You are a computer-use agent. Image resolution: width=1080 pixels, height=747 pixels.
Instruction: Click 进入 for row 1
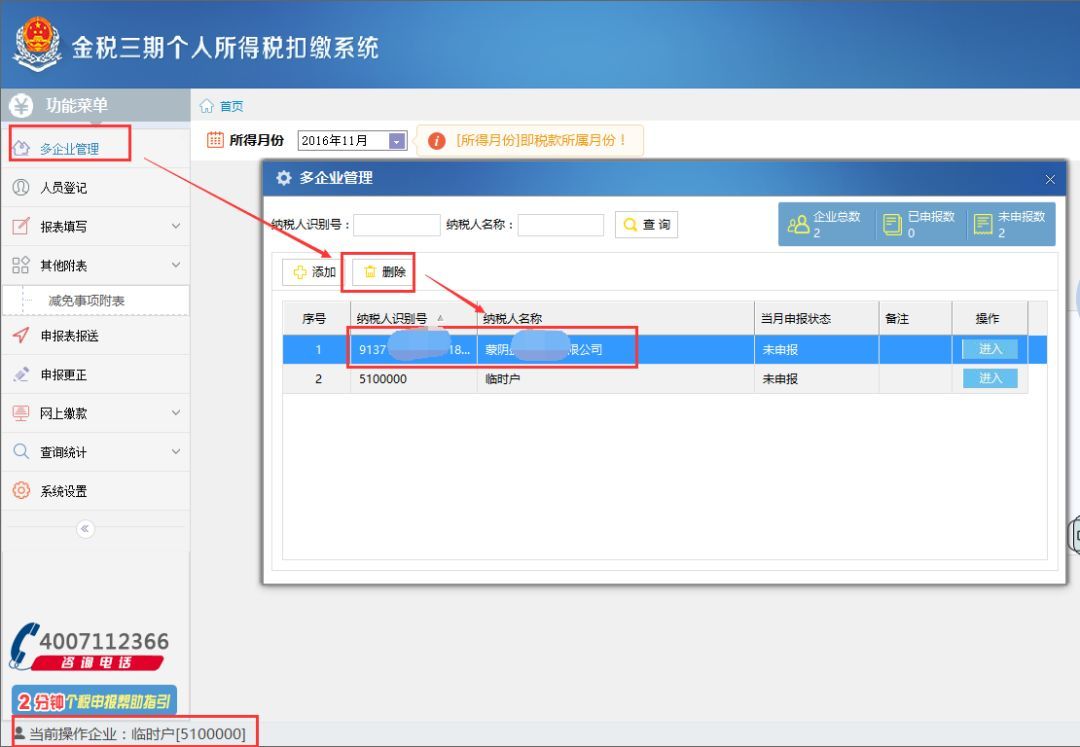[x=990, y=349]
